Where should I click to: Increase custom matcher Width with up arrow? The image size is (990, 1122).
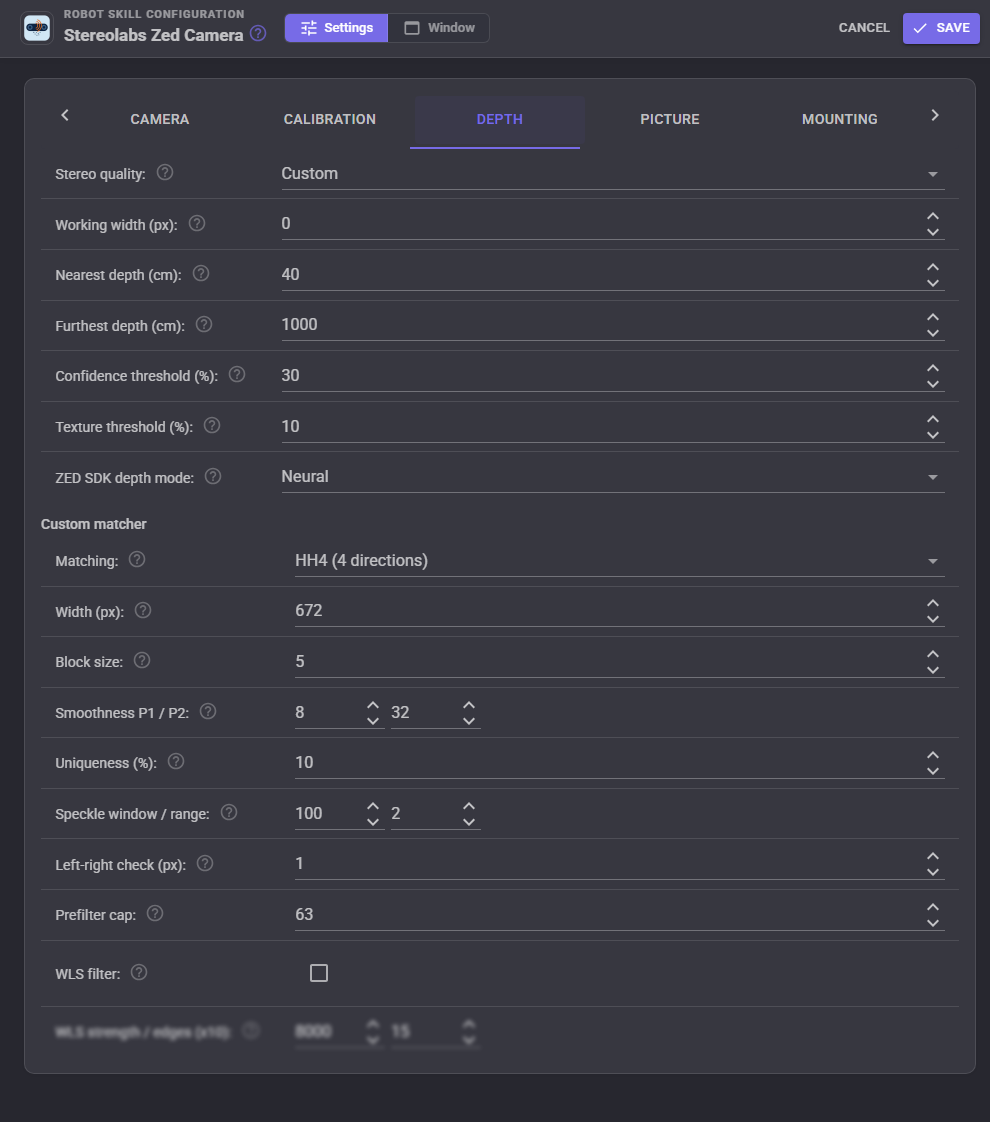pos(933,603)
